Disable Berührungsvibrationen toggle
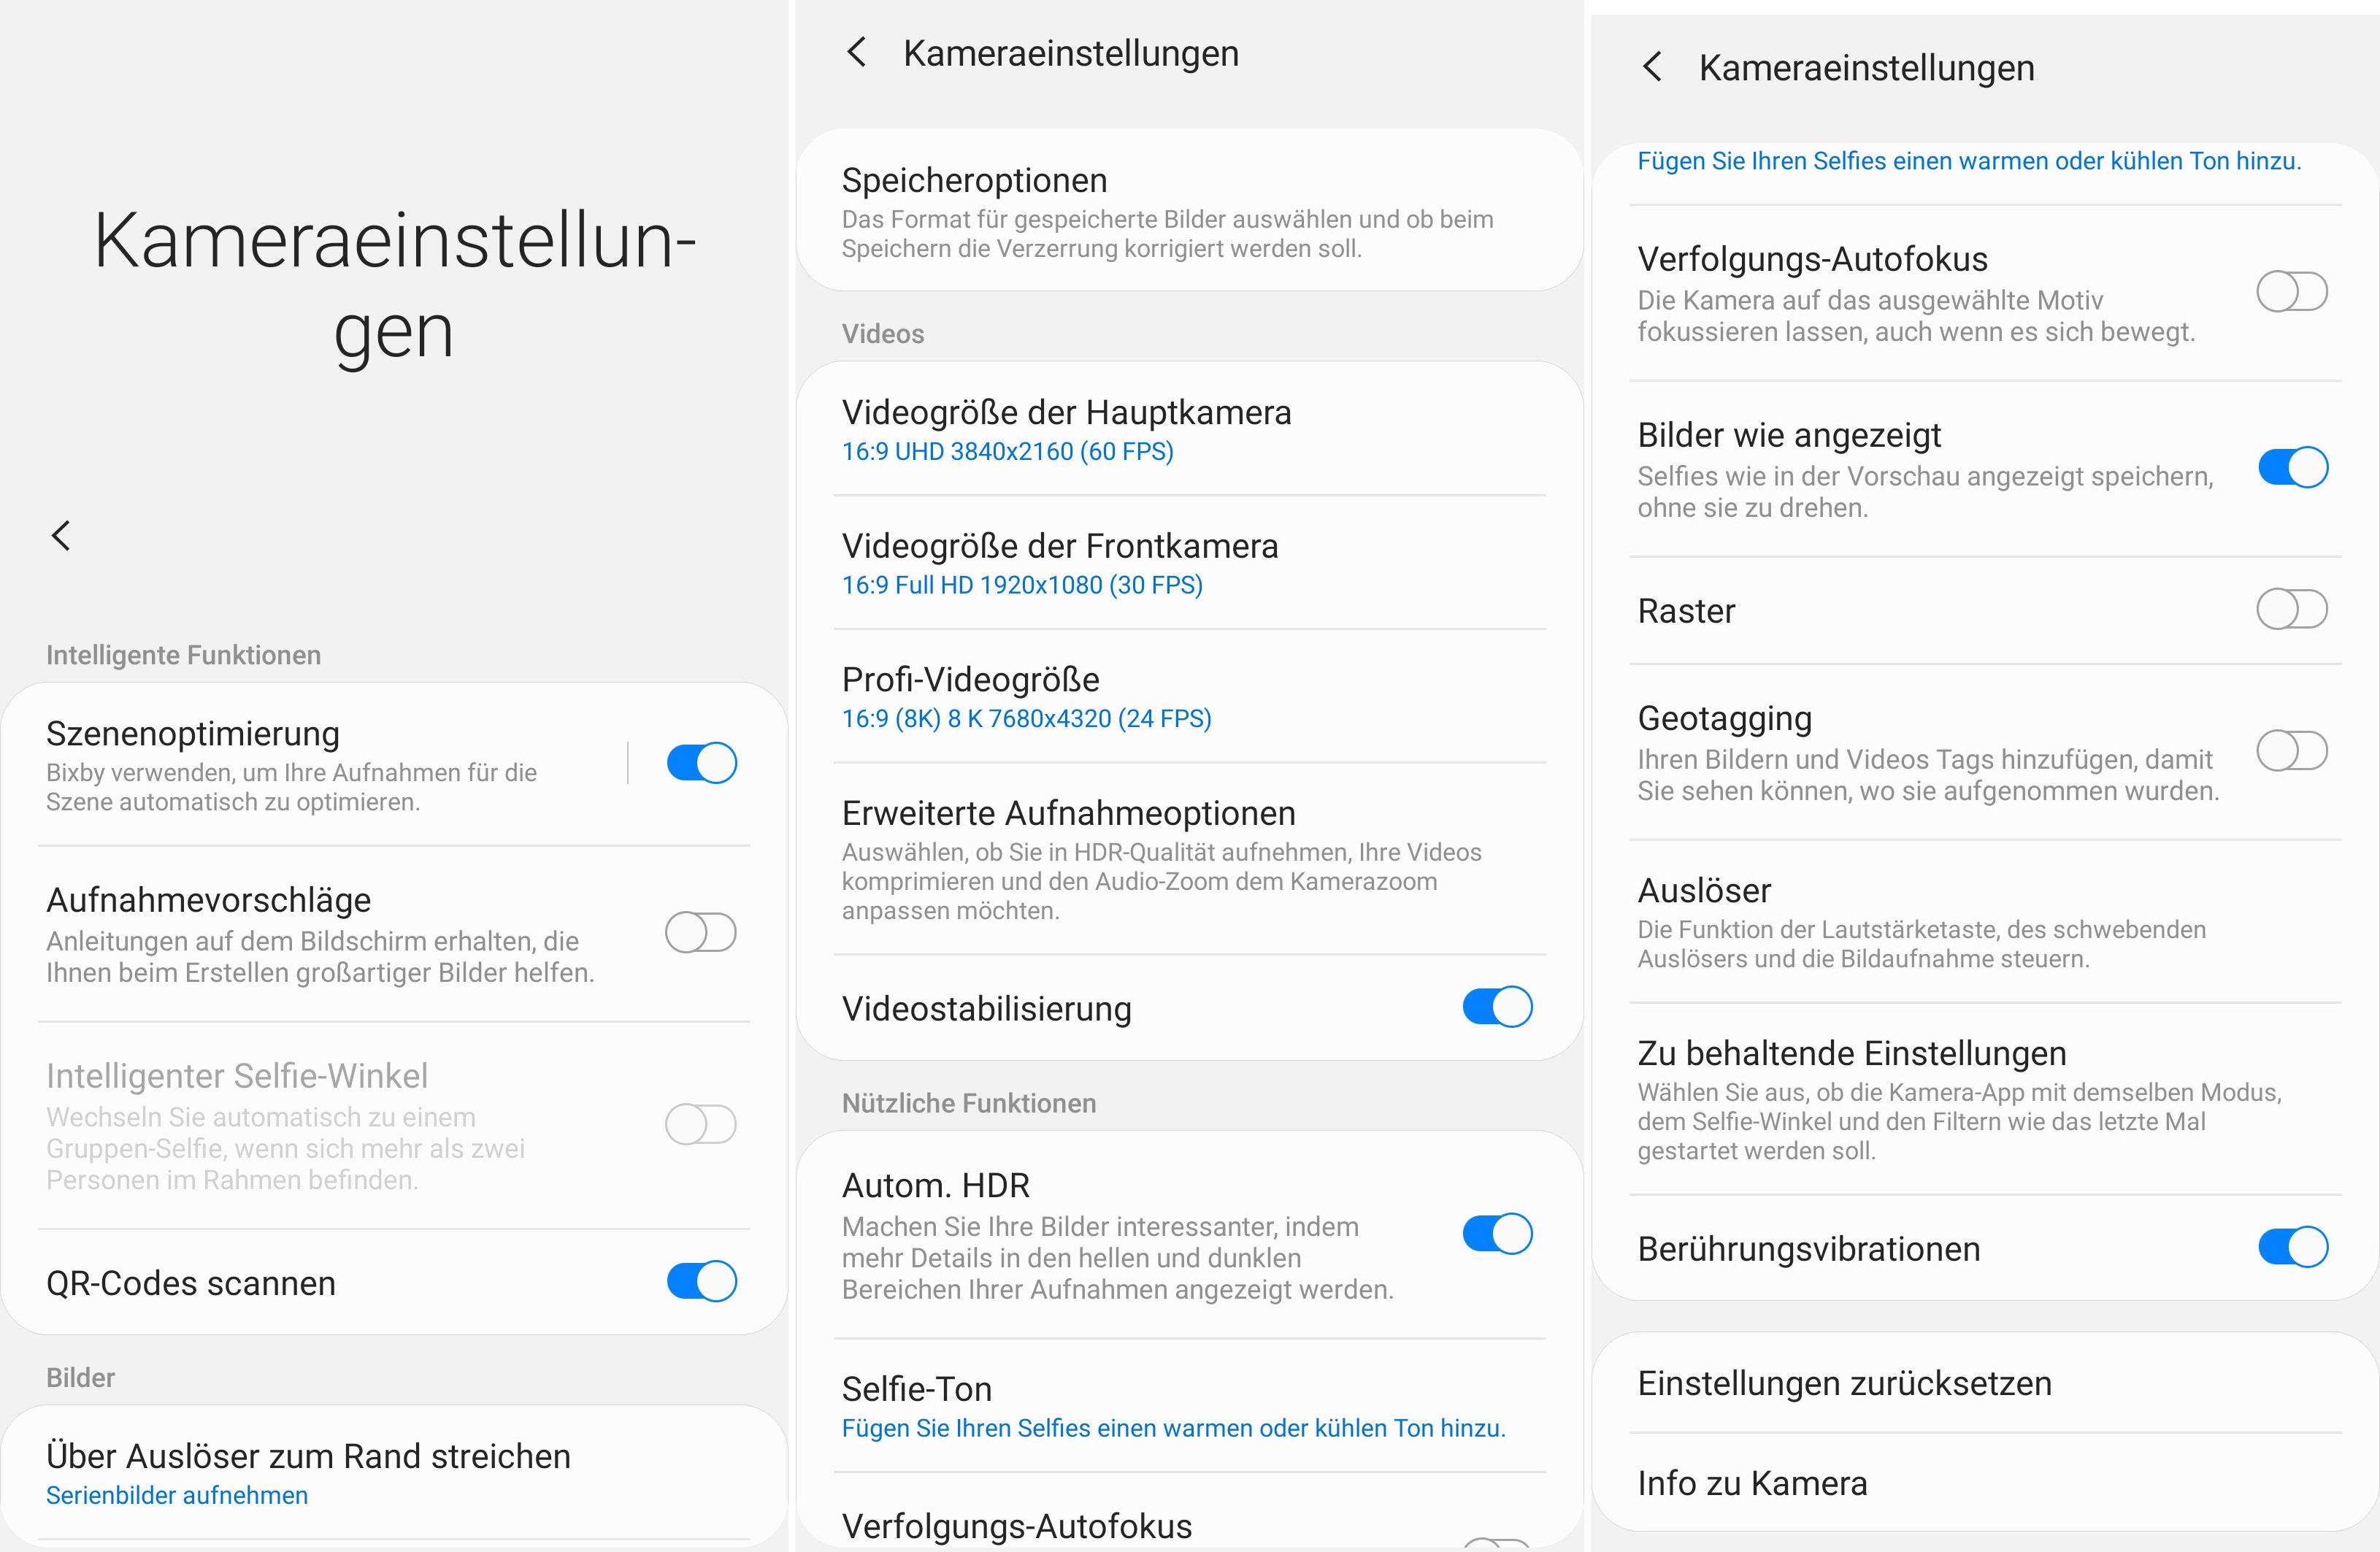This screenshot has height=1552, width=2380. (2292, 1247)
